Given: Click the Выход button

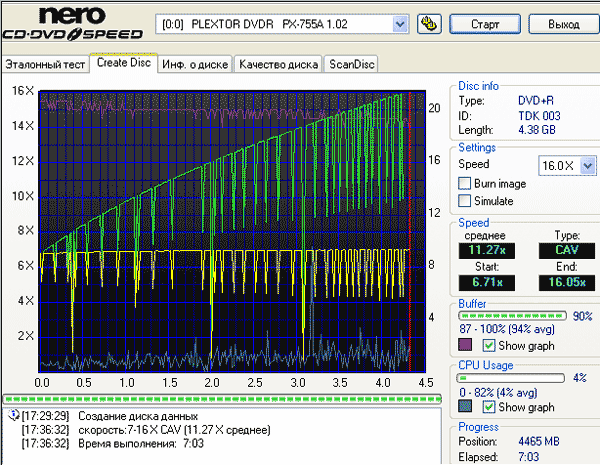Looking at the screenshot, I should (564, 24).
